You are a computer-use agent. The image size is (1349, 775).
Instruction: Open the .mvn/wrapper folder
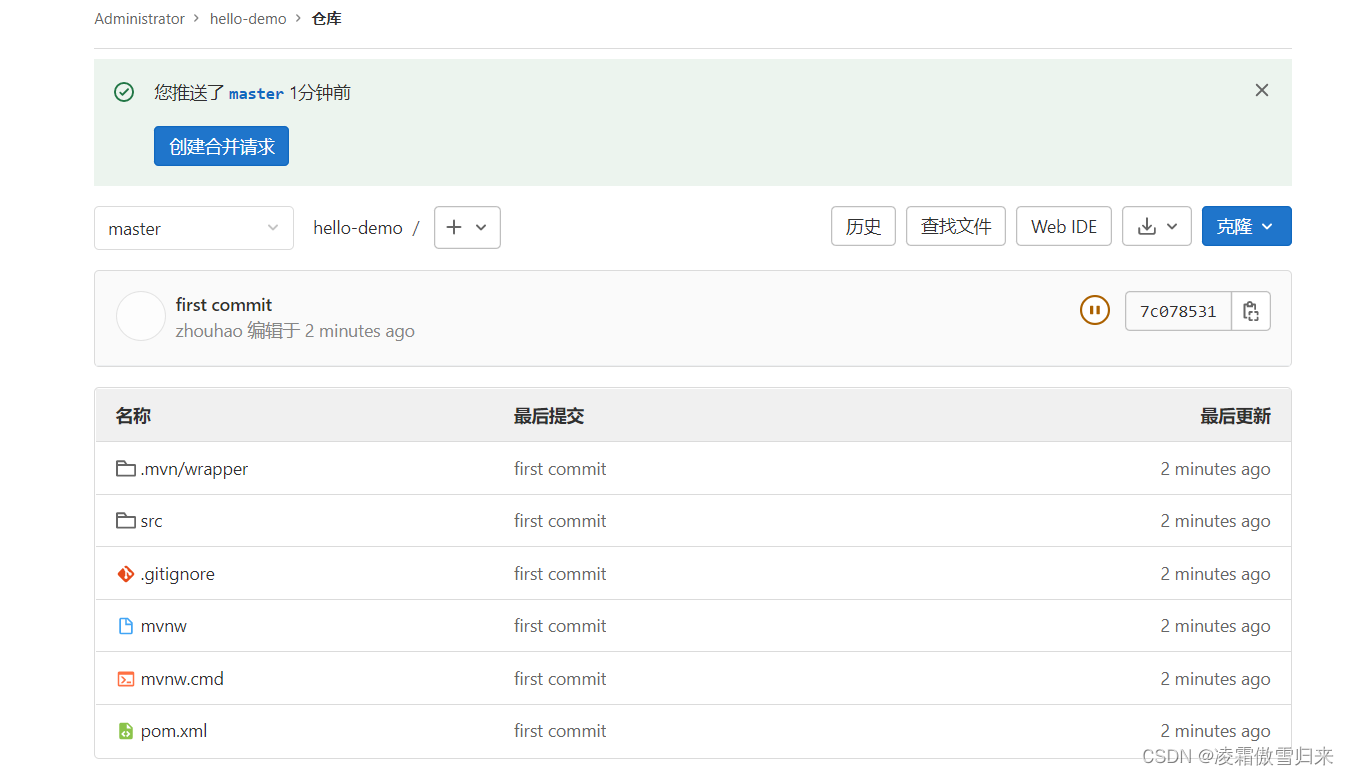point(194,469)
